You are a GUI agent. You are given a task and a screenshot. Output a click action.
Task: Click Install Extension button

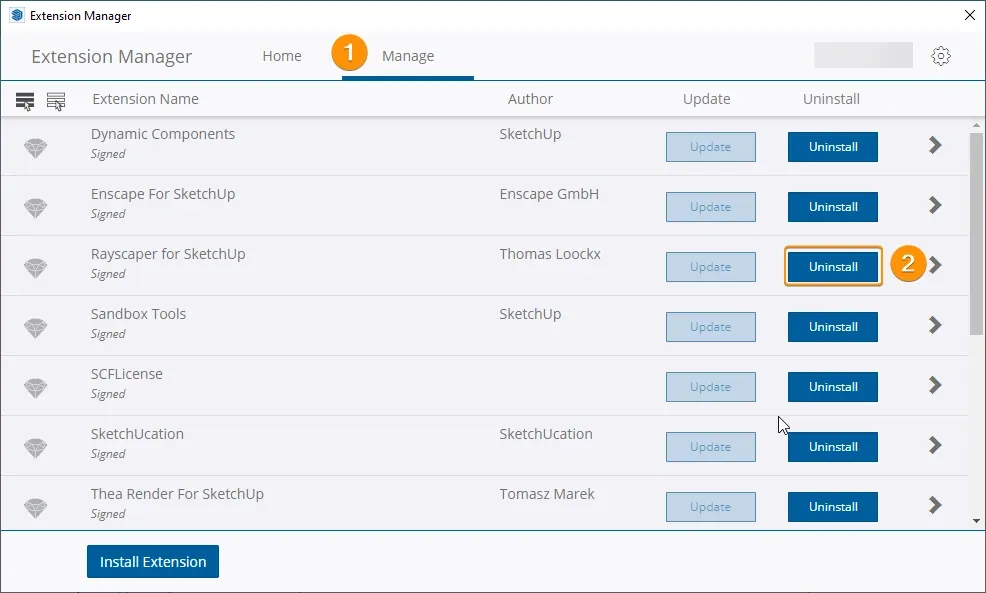coord(153,562)
